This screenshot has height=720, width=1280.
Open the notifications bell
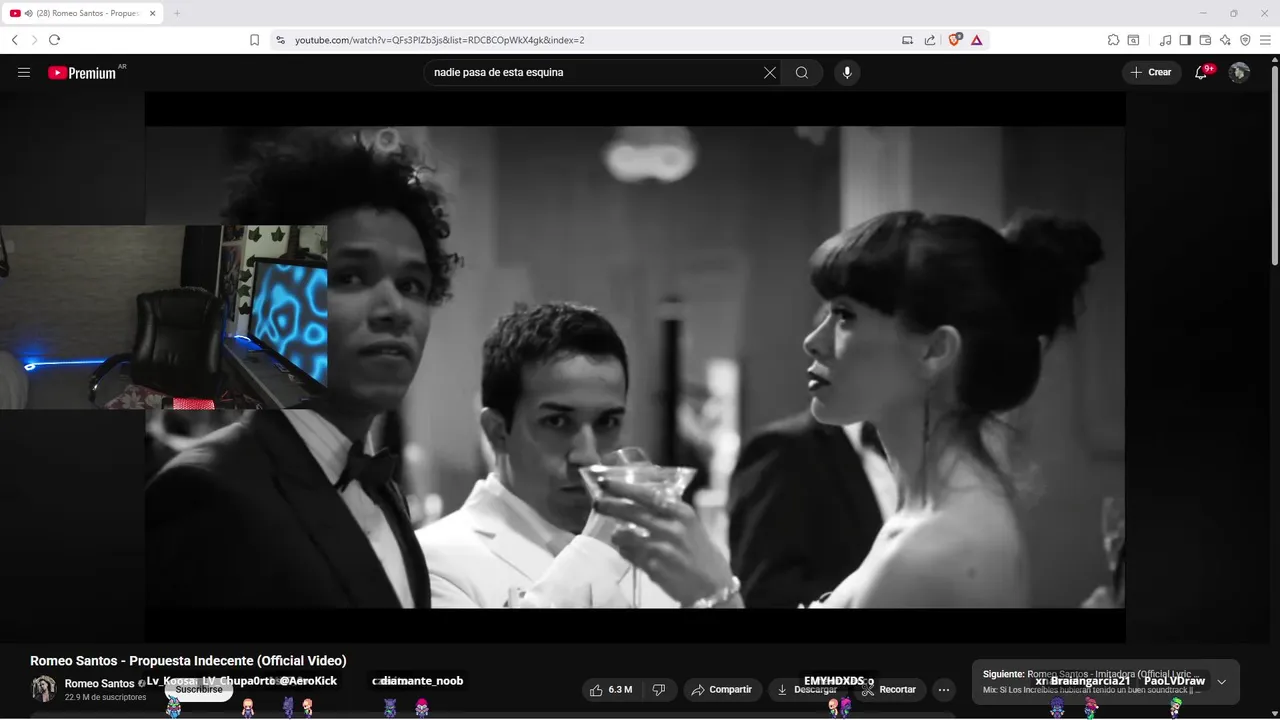1202,72
